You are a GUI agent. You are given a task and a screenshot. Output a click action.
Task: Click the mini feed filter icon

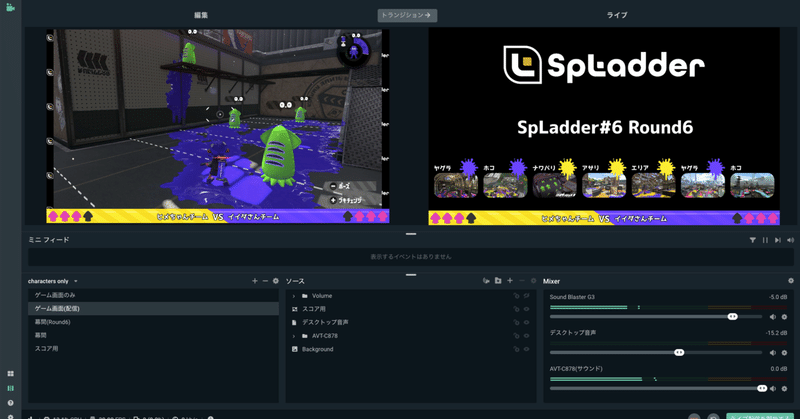point(753,240)
